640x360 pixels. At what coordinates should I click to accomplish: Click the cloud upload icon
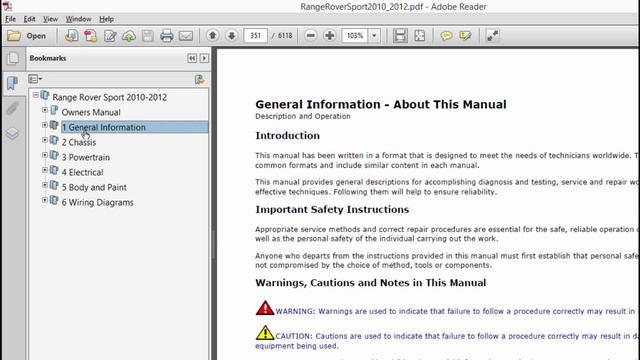pyautogui.click(x=129, y=36)
